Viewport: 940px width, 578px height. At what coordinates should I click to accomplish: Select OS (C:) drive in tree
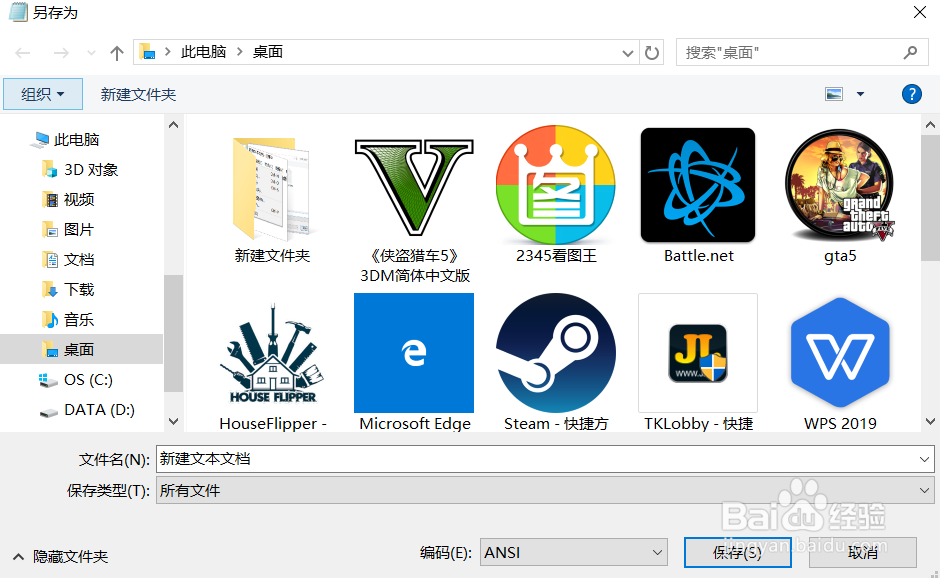(88, 380)
